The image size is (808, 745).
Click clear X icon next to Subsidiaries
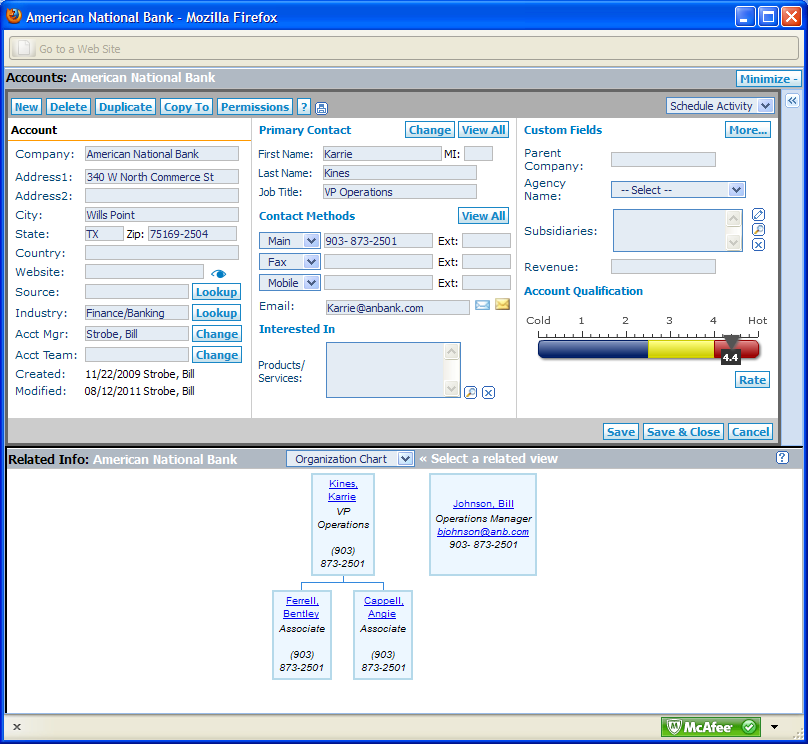click(758, 245)
